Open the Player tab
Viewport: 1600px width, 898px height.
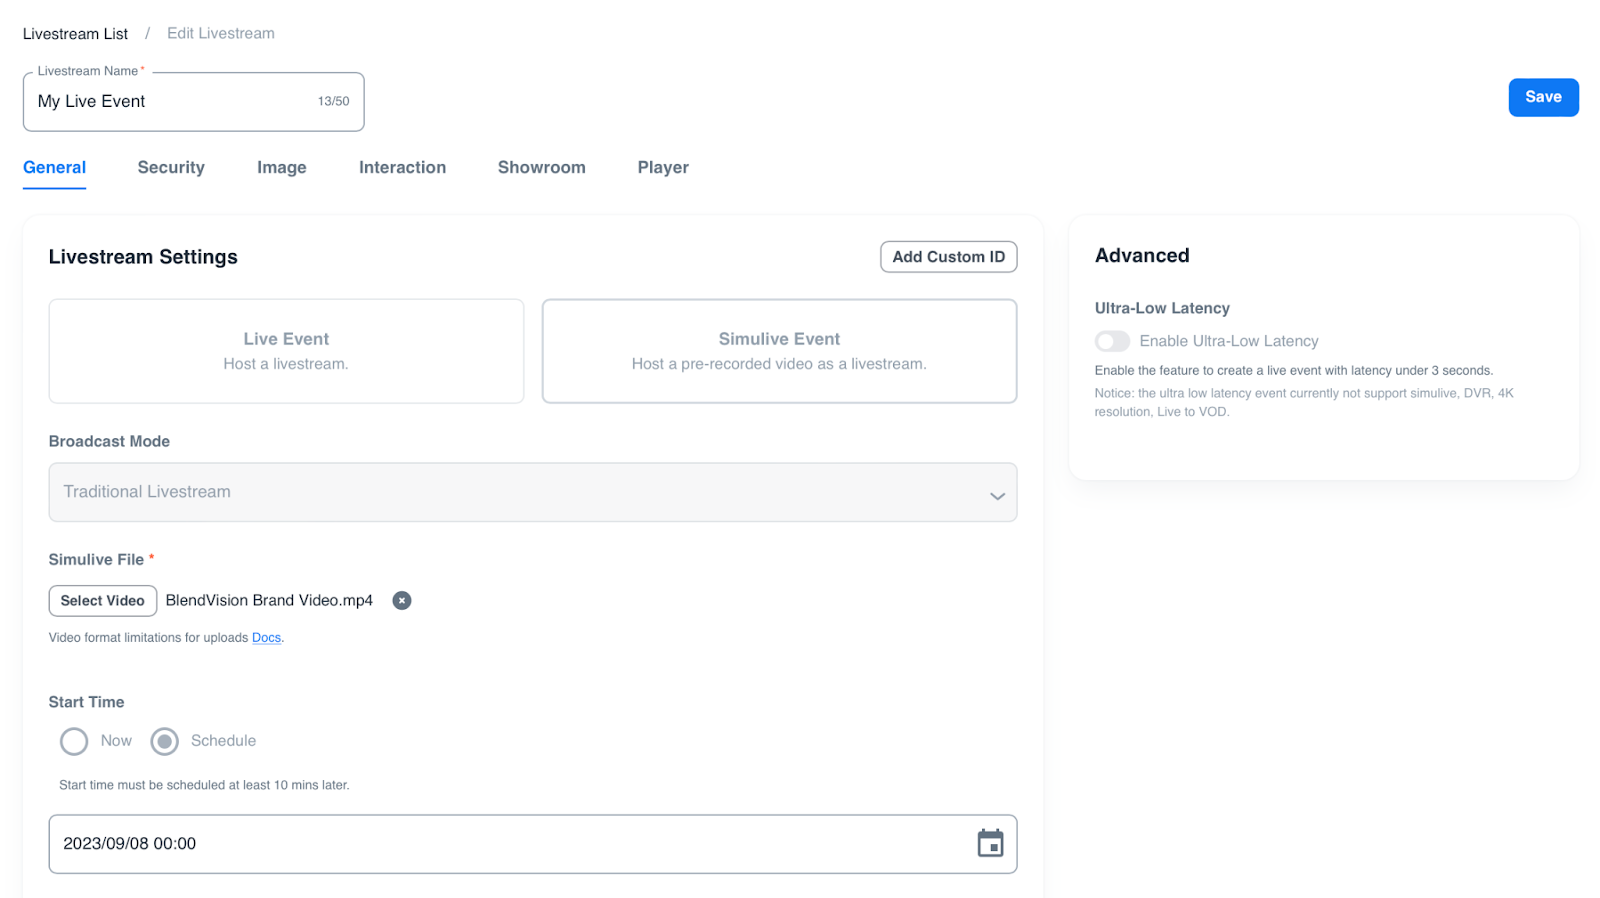[663, 167]
